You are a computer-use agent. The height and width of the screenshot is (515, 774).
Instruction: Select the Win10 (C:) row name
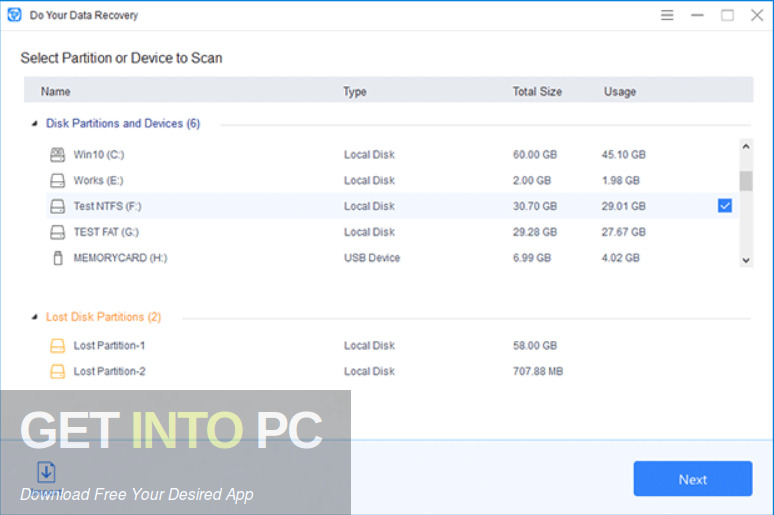(99, 155)
